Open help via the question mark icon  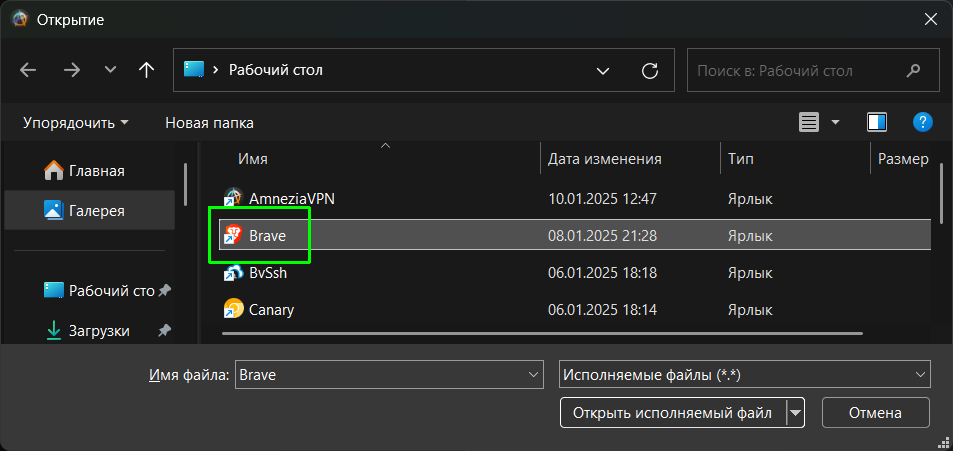[923, 122]
